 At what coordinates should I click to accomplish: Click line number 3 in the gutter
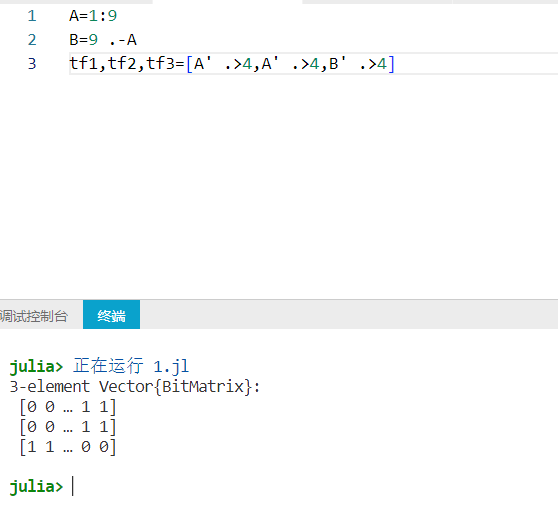[x=32, y=64]
